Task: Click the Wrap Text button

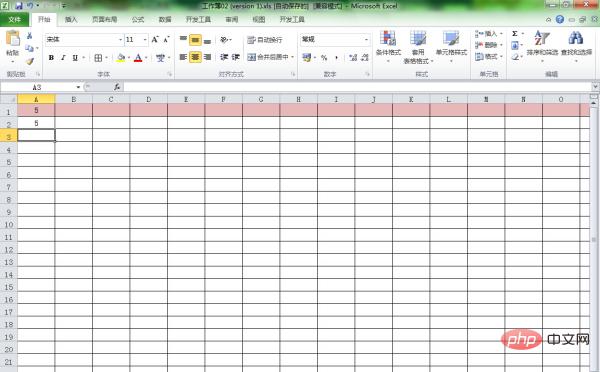Action: (265, 39)
